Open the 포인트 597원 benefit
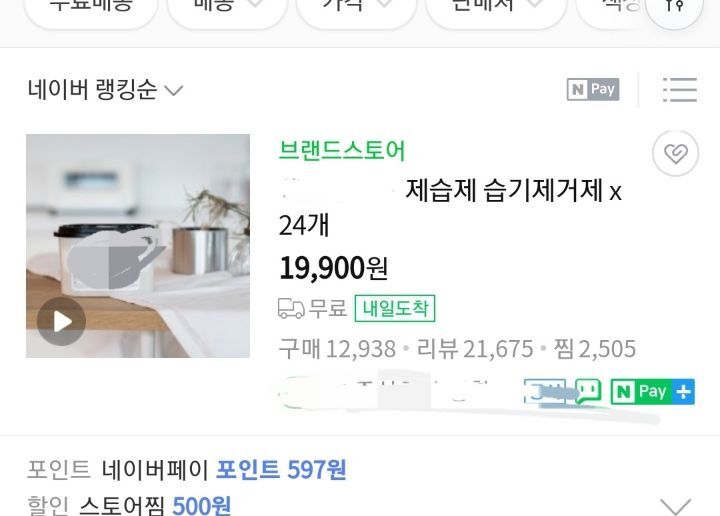Image resolution: width=720 pixels, height=516 pixels. click(281, 470)
